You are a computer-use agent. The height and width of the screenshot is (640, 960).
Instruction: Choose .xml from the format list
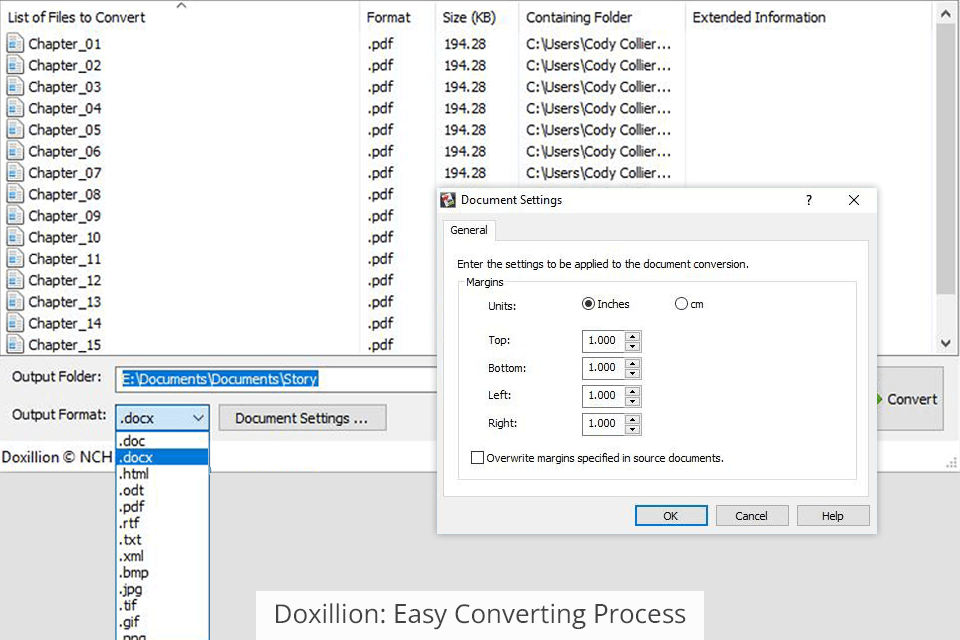(163, 556)
